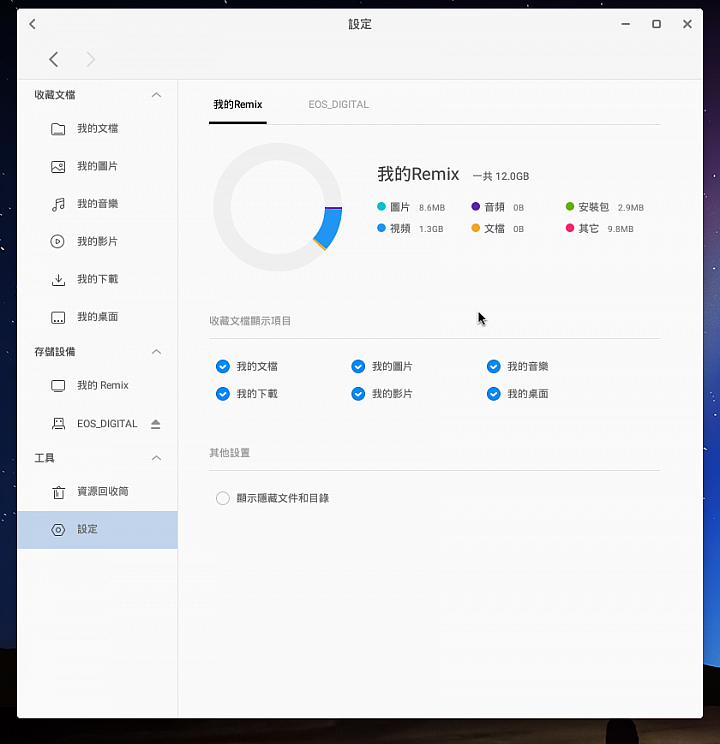Click blue video segment of storage ring
Screen dimensions: 720x744
[x=331, y=228]
